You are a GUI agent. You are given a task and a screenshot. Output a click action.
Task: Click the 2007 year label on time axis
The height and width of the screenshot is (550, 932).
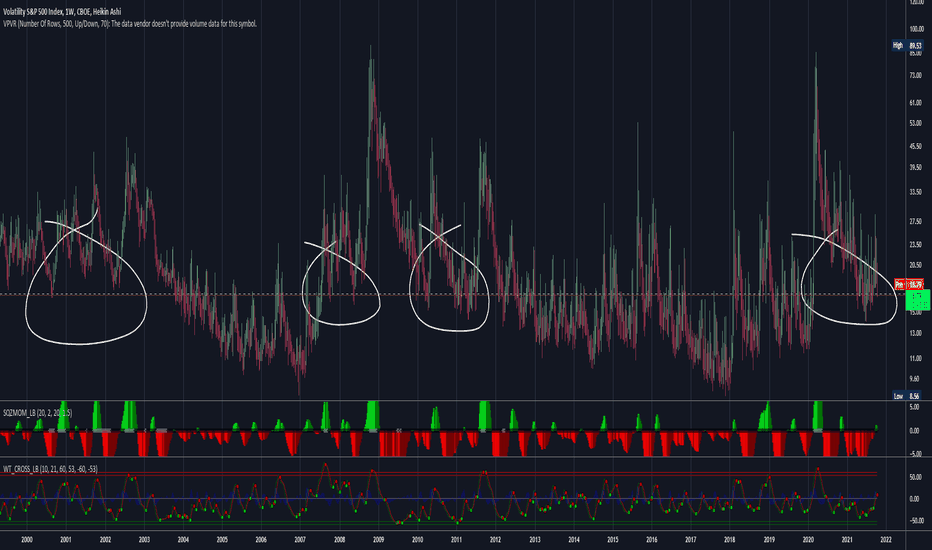tap(300, 540)
